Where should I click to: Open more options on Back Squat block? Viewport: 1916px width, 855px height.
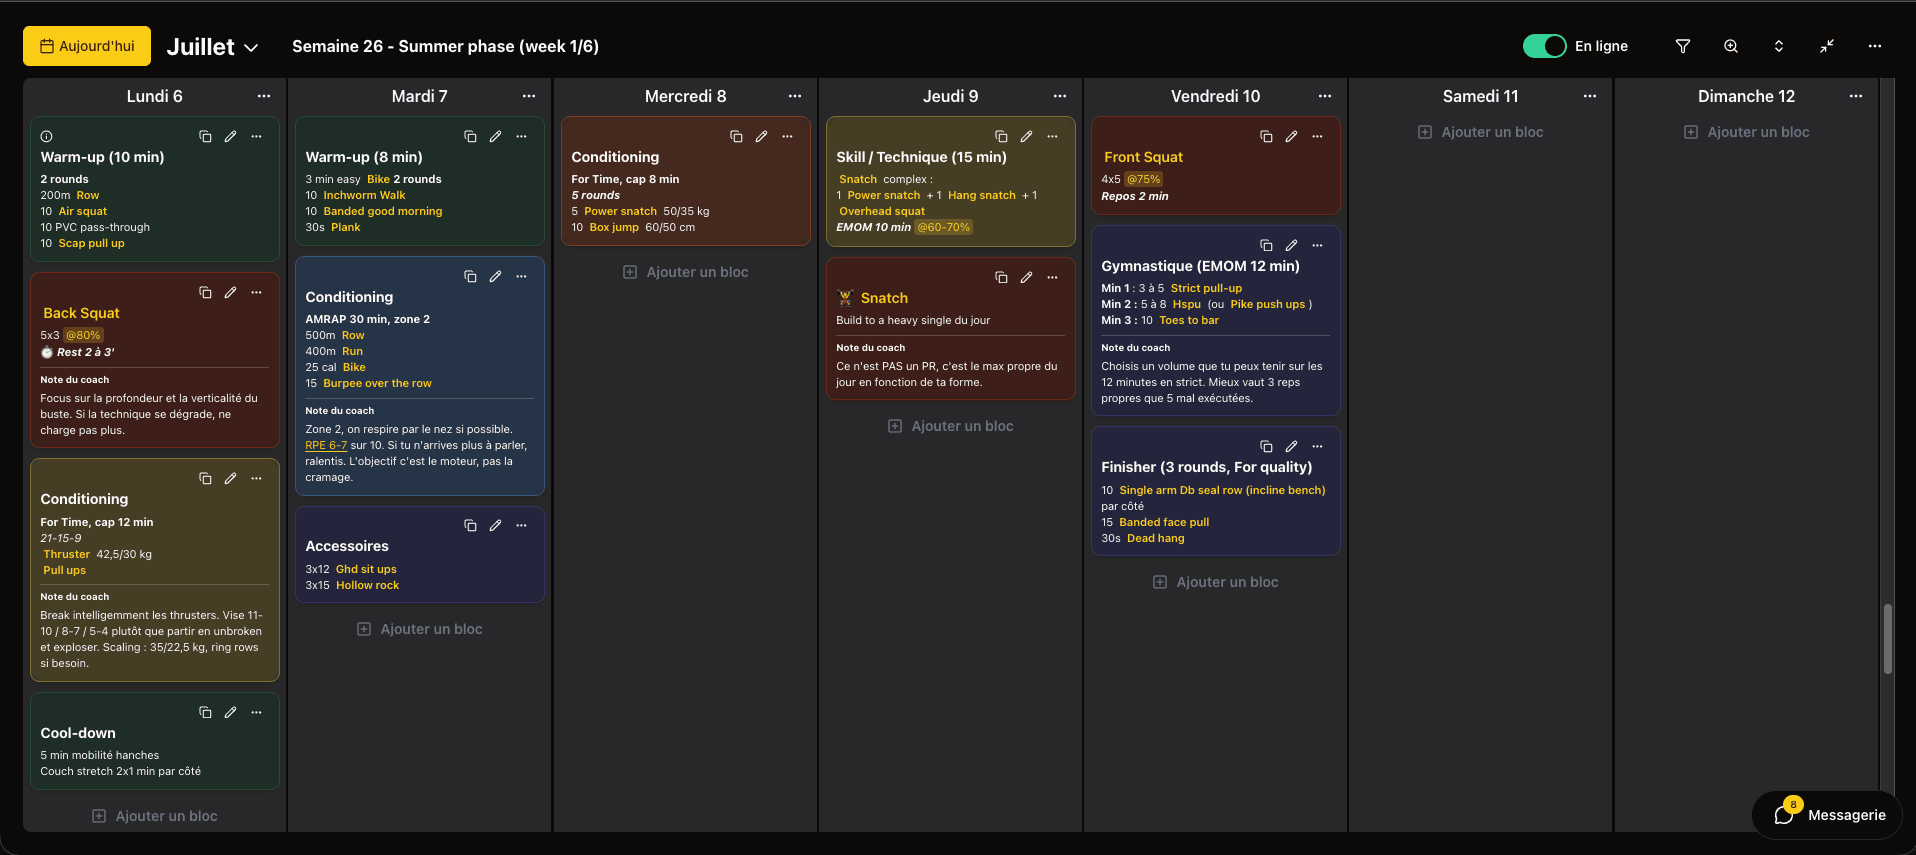click(x=257, y=292)
